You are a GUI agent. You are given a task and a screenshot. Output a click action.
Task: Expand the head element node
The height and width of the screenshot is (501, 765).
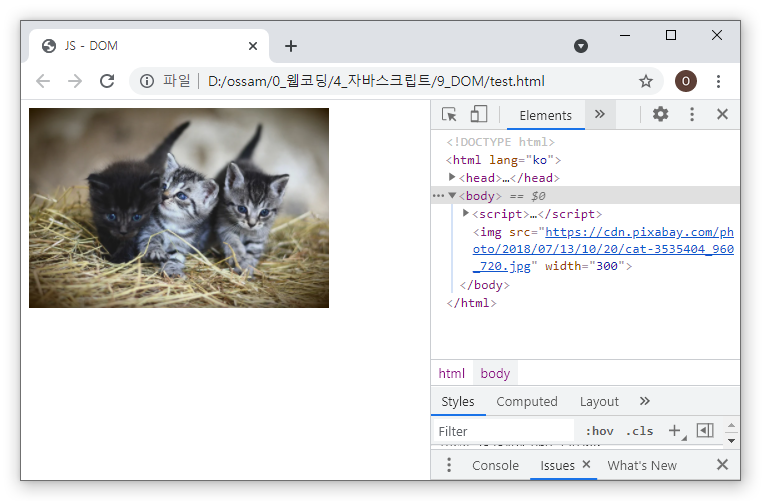pyautogui.click(x=452, y=177)
